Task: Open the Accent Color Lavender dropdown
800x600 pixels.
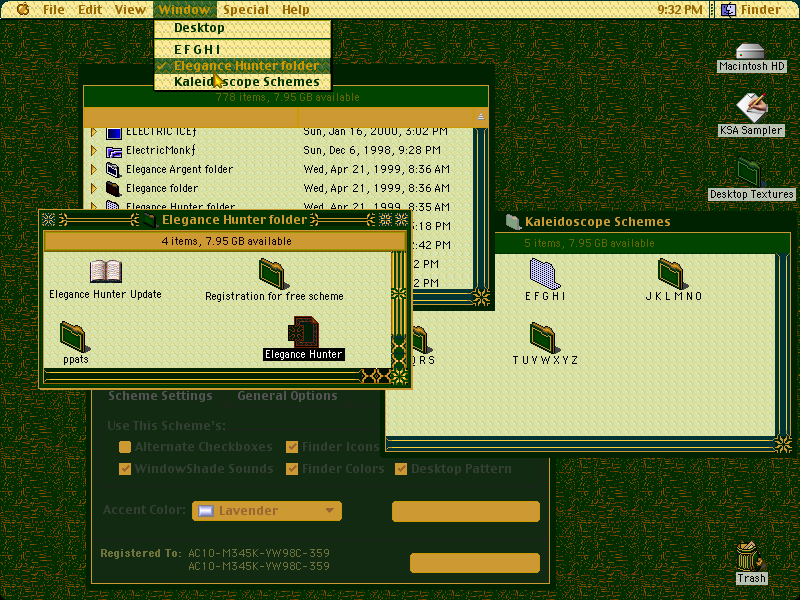Action: (x=267, y=511)
